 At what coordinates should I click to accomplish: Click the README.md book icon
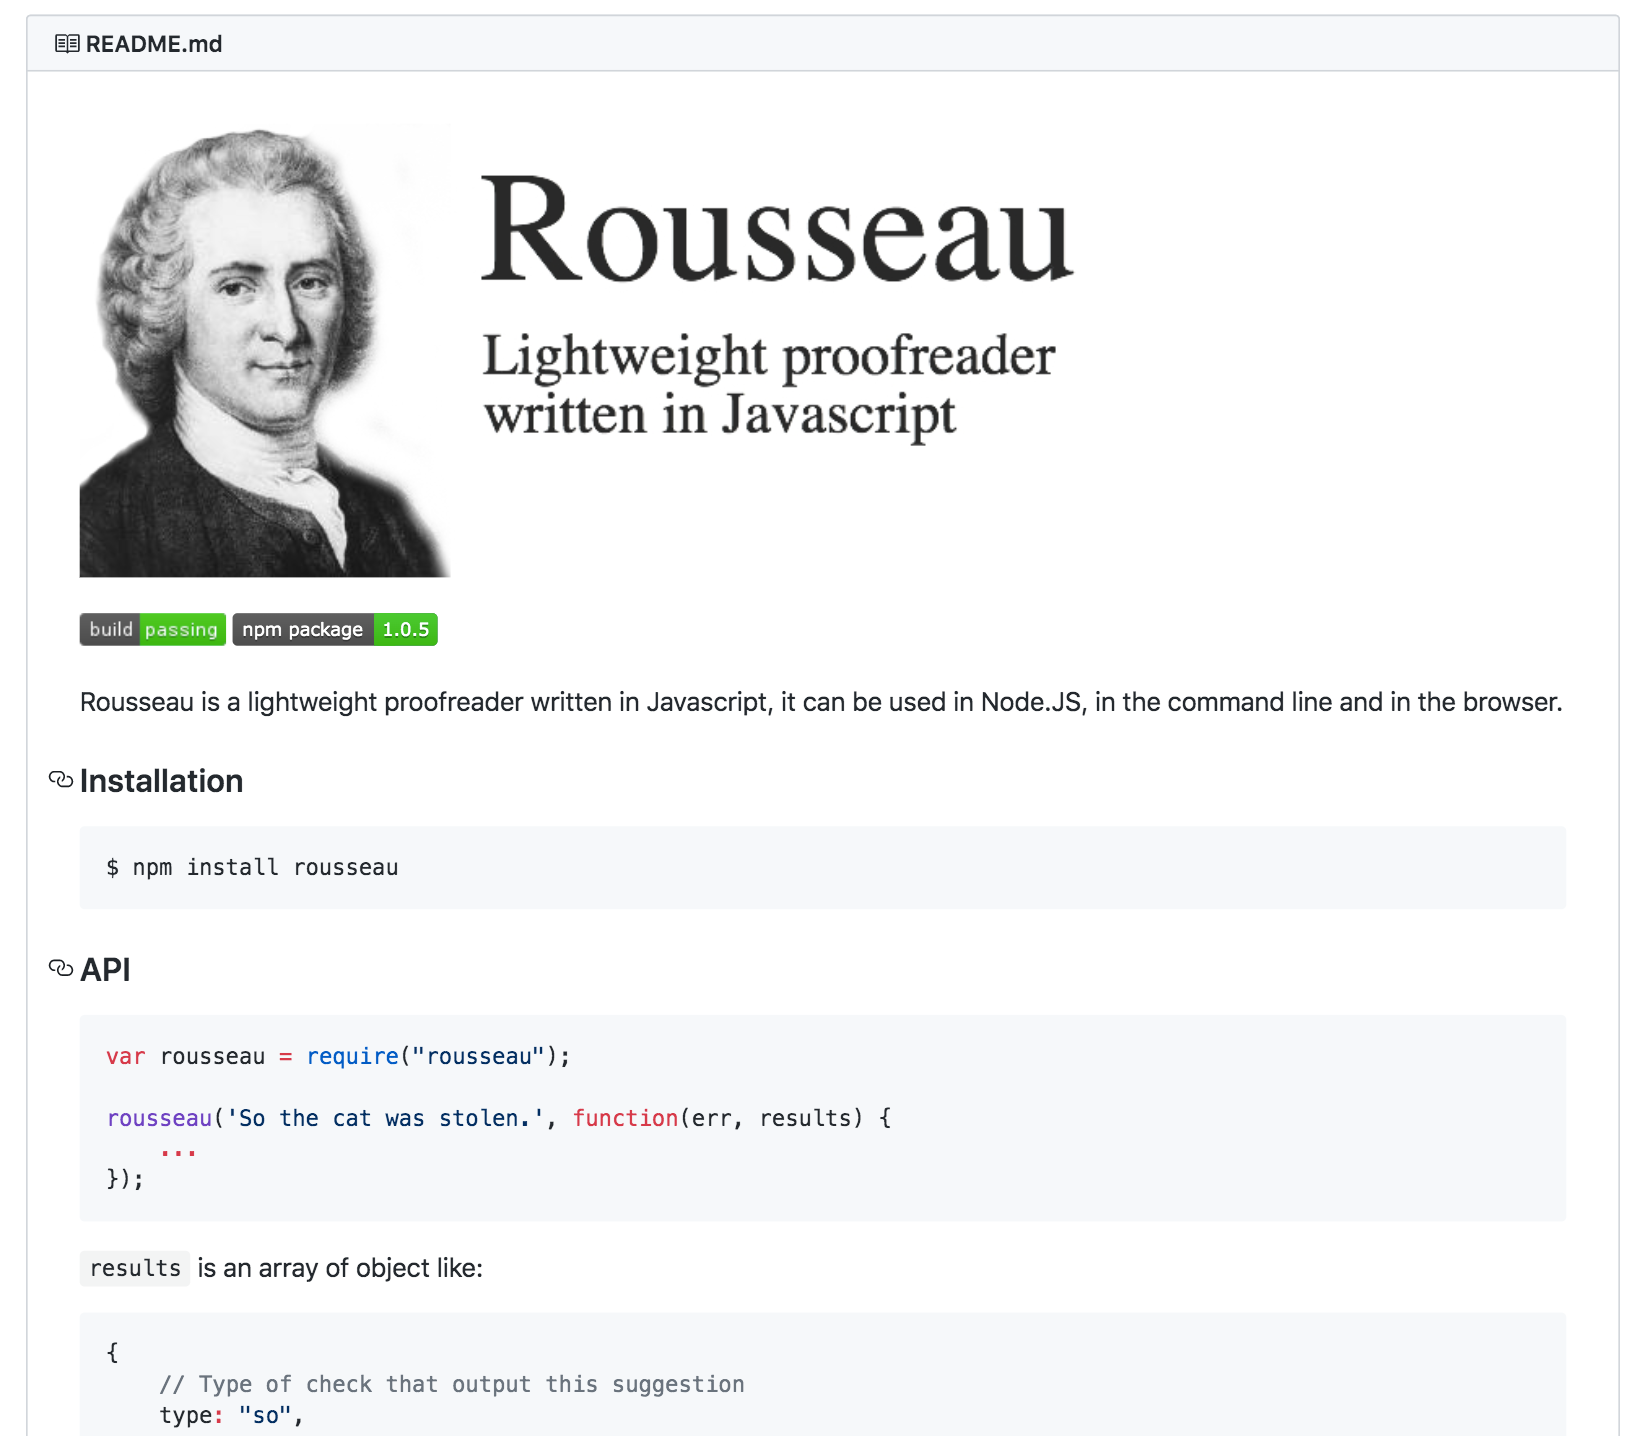[x=66, y=43]
